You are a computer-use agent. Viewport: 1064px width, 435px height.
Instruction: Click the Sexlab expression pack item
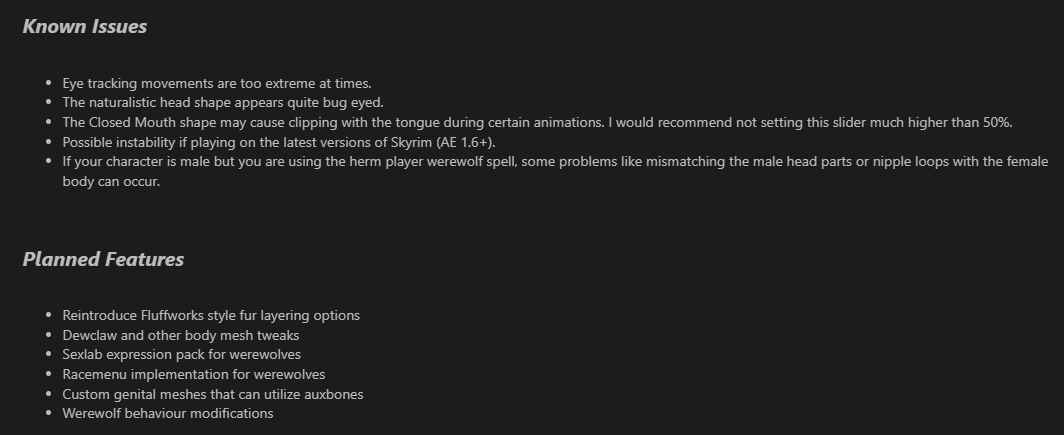pyautogui.click(x=182, y=354)
